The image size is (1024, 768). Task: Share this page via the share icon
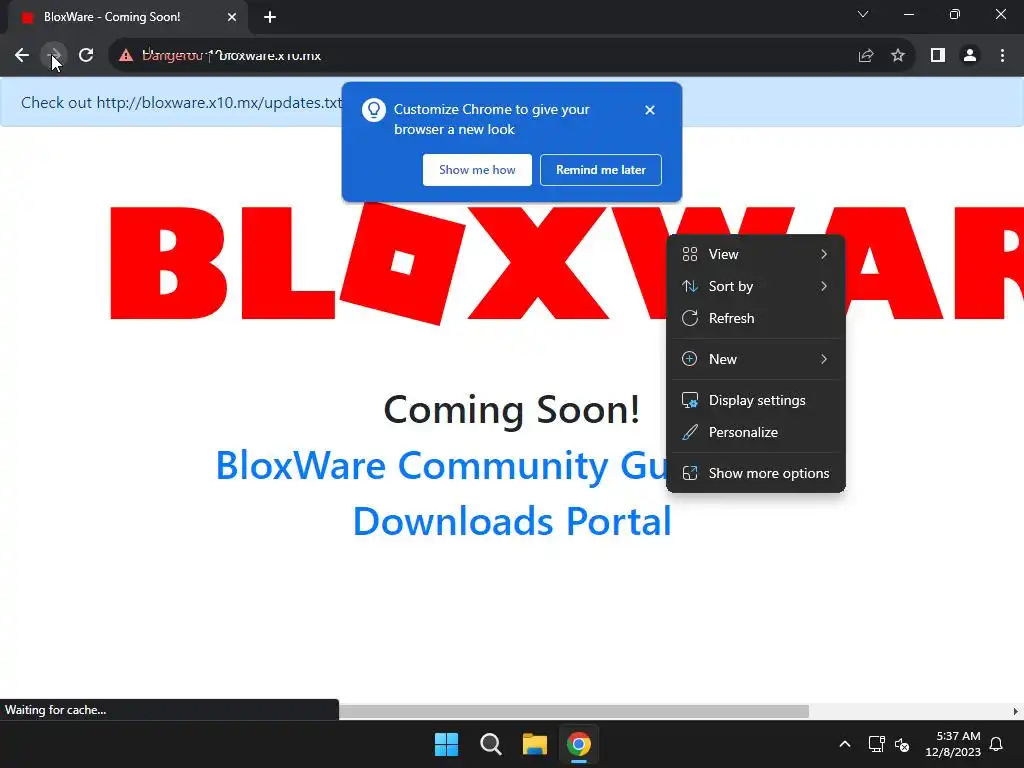[866, 56]
